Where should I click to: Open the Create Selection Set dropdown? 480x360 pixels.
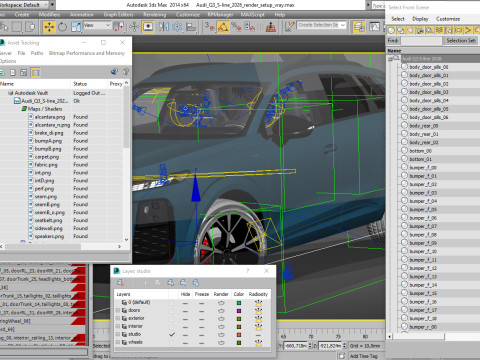tap(343, 25)
